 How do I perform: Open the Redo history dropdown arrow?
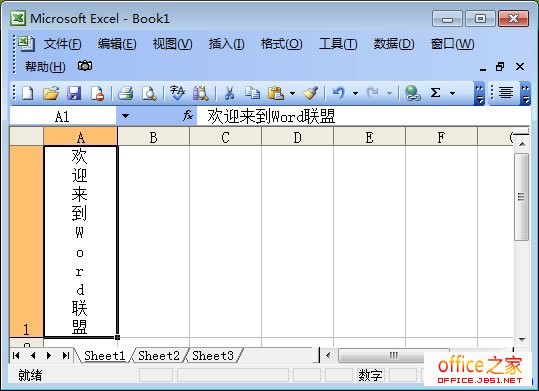(389, 93)
